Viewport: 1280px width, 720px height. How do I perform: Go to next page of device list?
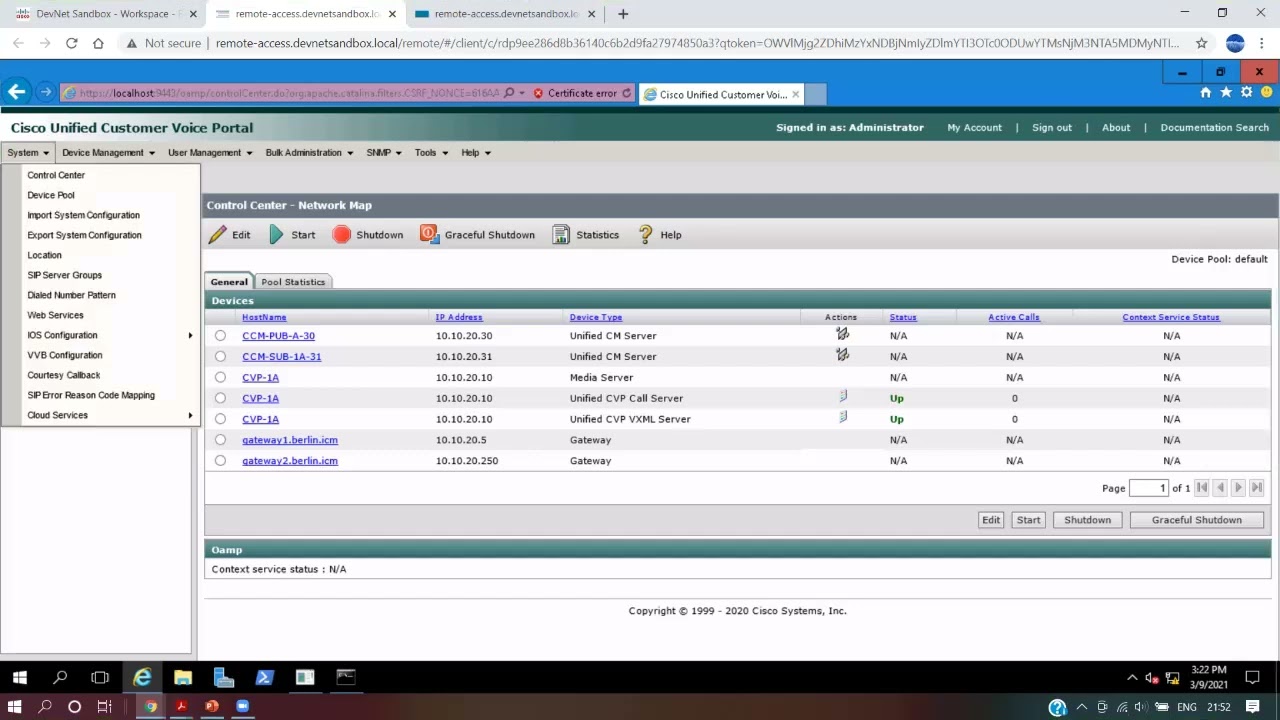point(1238,488)
